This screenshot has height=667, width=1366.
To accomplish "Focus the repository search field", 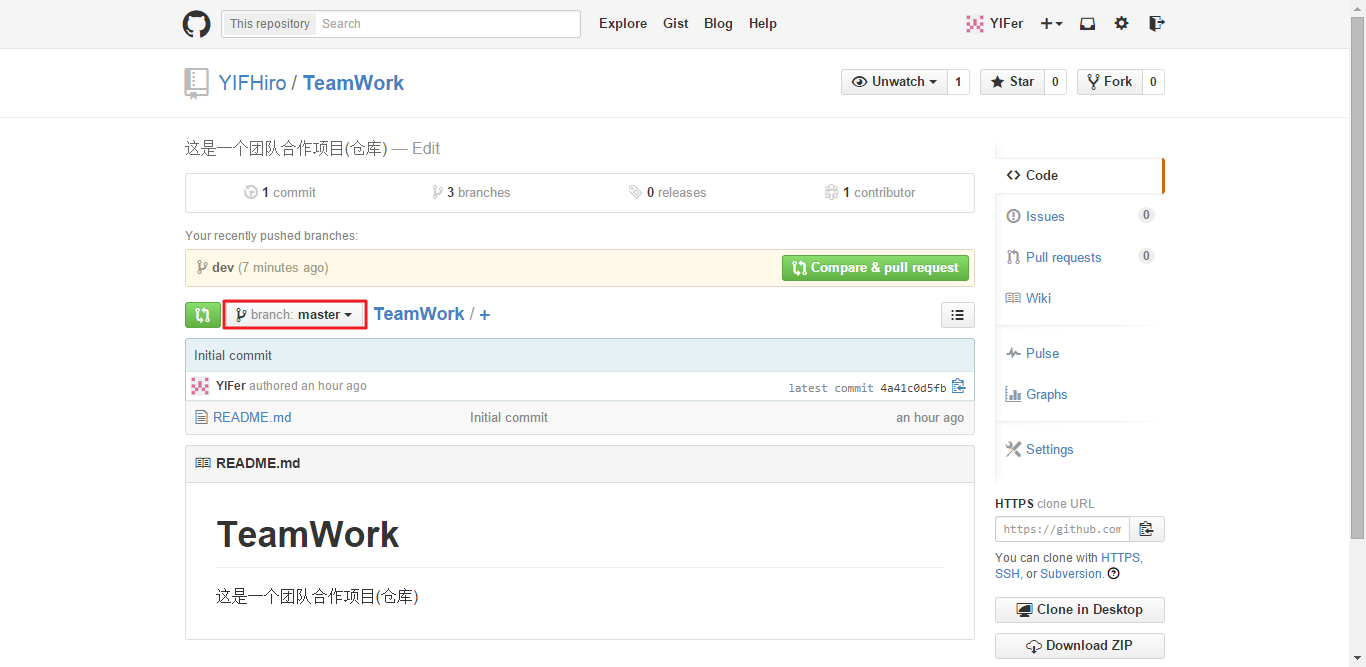I will pos(447,24).
